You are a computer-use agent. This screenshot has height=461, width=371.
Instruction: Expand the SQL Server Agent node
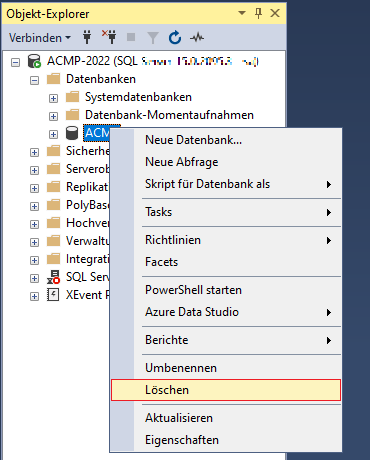coord(34,278)
